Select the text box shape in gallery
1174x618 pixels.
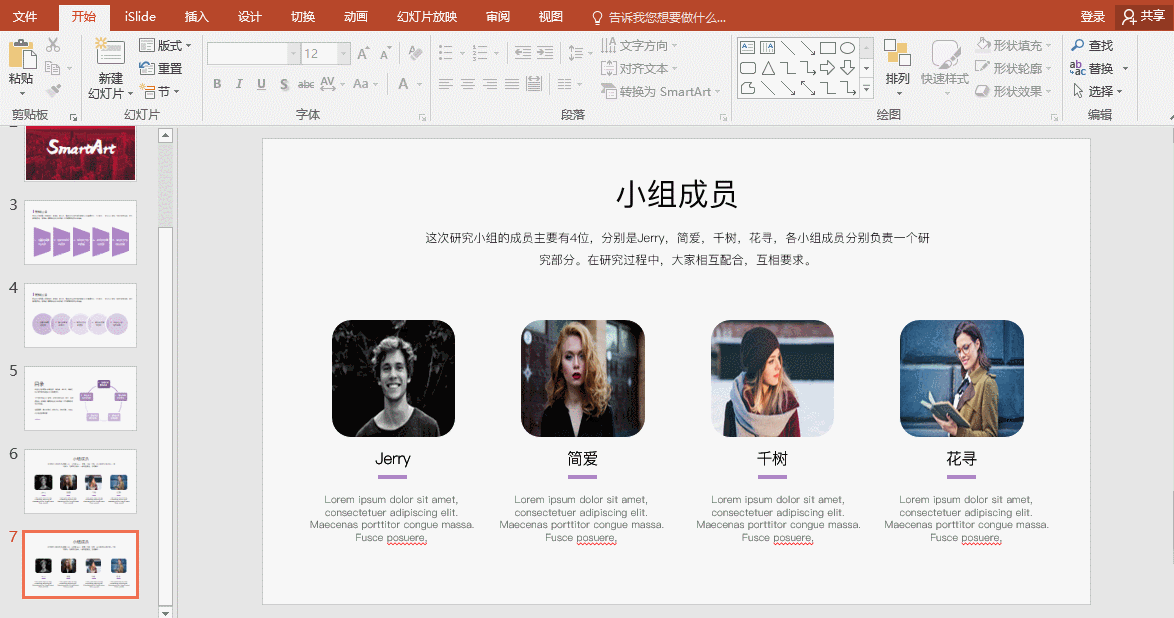[747, 47]
